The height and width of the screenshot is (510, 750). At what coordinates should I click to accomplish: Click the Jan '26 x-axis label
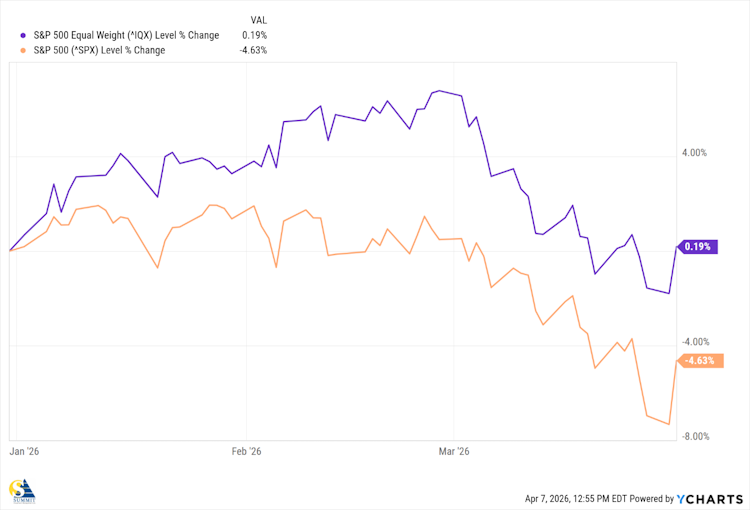pyautogui.click(x=24, y=452)
